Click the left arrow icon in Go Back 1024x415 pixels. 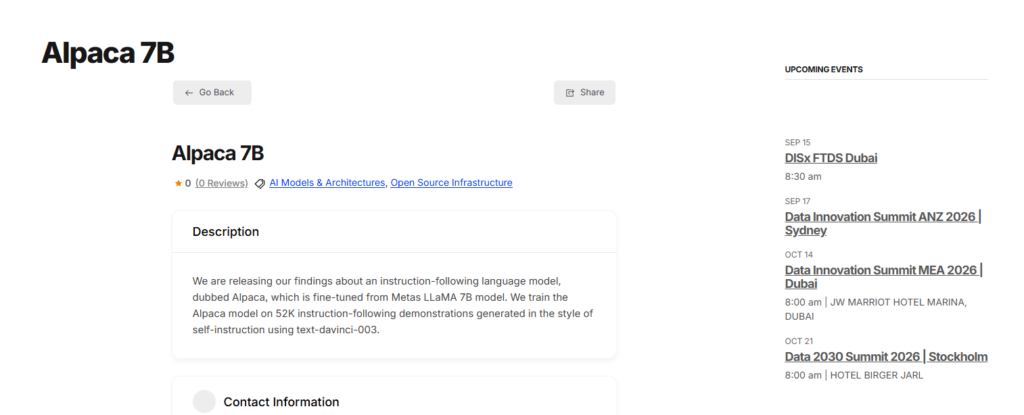click(x=189, y=93)
